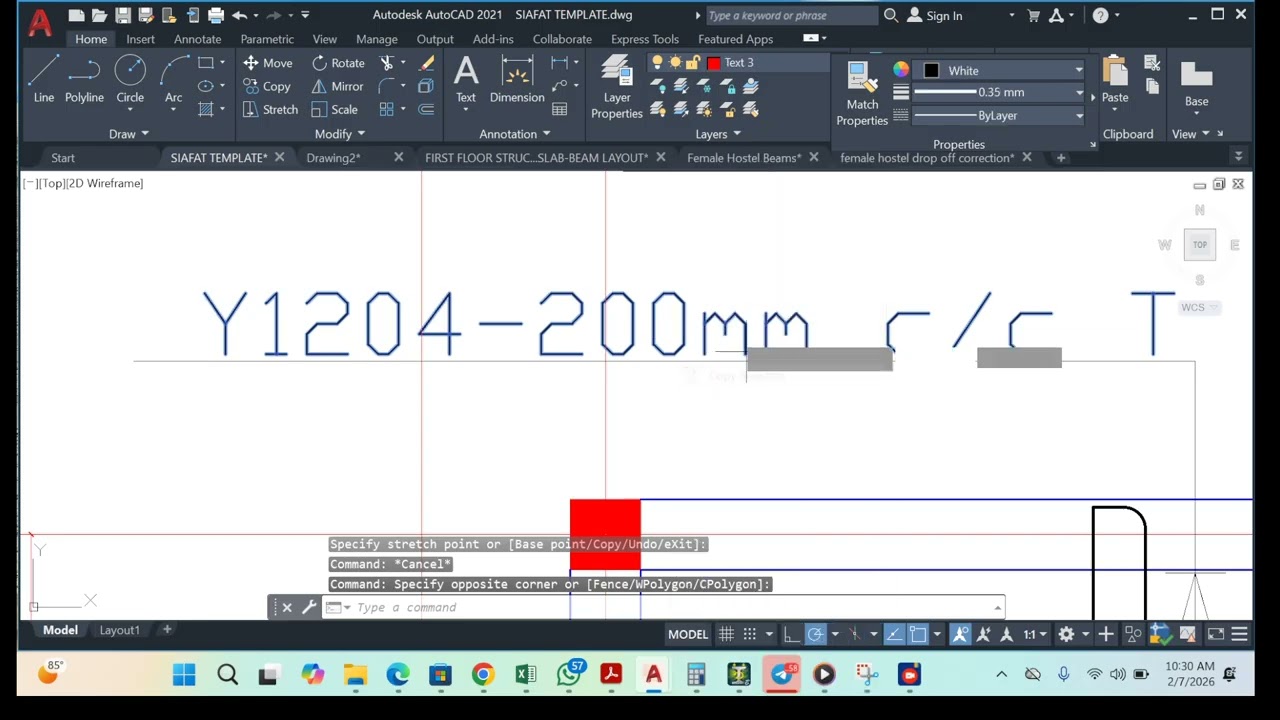Click the Open file folder icon
1280x720 pixels.
[99, 15]
